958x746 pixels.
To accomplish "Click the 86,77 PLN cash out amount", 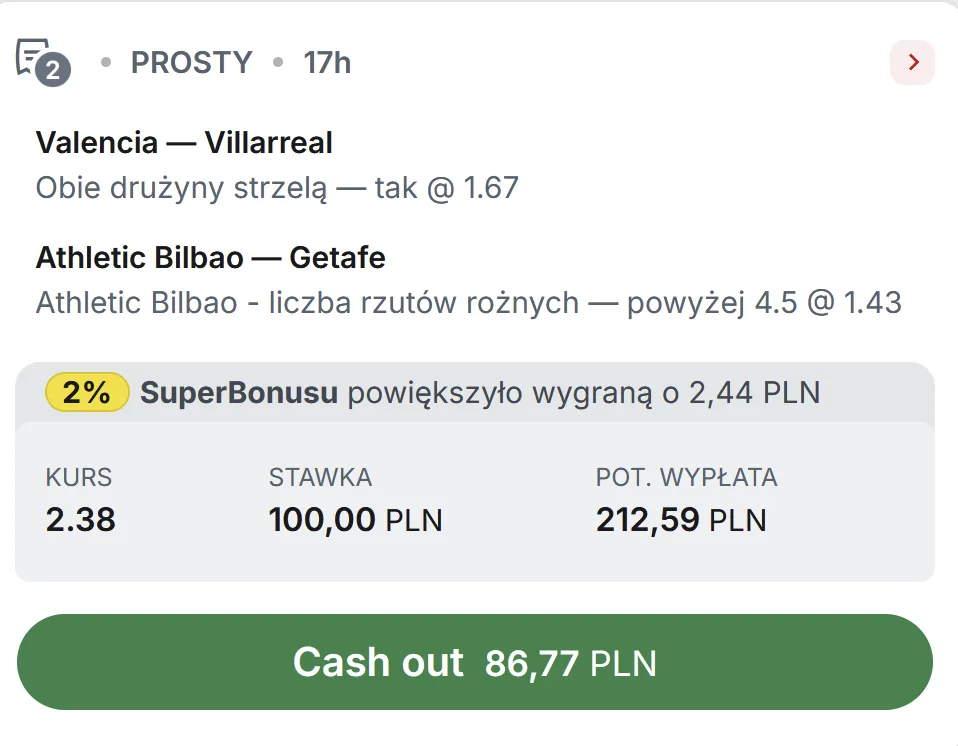I will point(570,664).
